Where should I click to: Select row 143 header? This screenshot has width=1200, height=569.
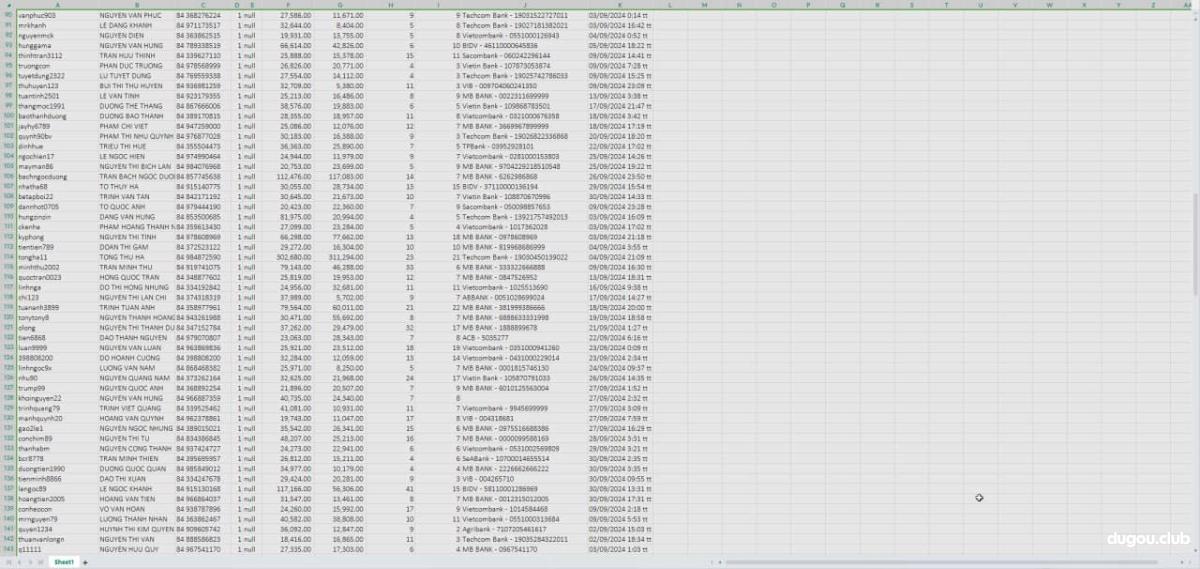pyautogui.click(x=8, y=549)
